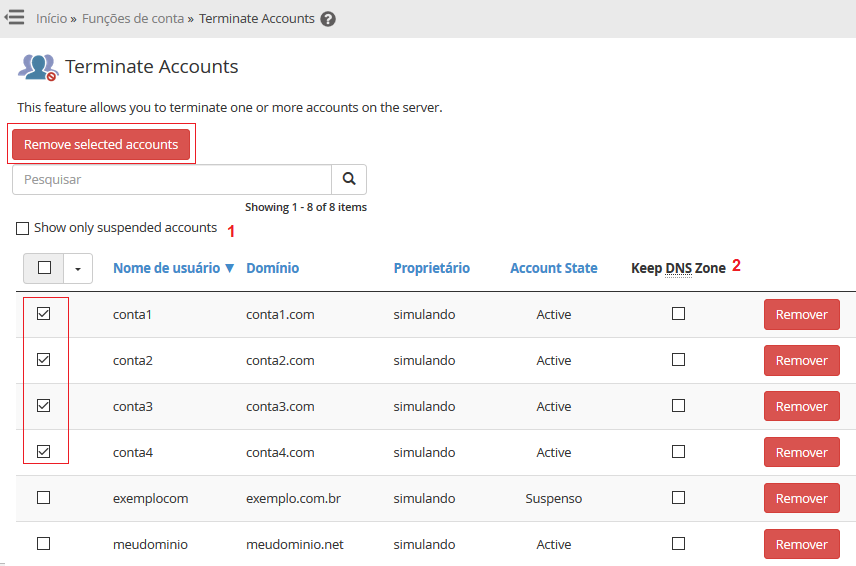Click the conta4.com domain cell

pyautogui.click(x=280, y=452)
